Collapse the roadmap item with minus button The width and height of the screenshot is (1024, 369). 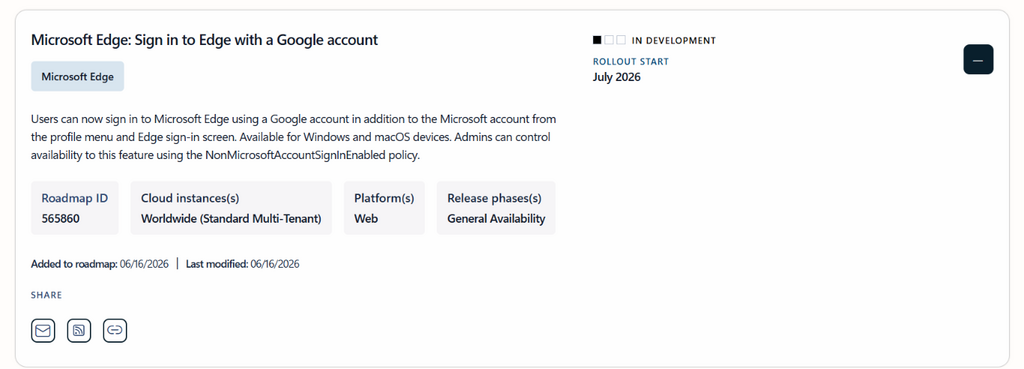[978, 59]
